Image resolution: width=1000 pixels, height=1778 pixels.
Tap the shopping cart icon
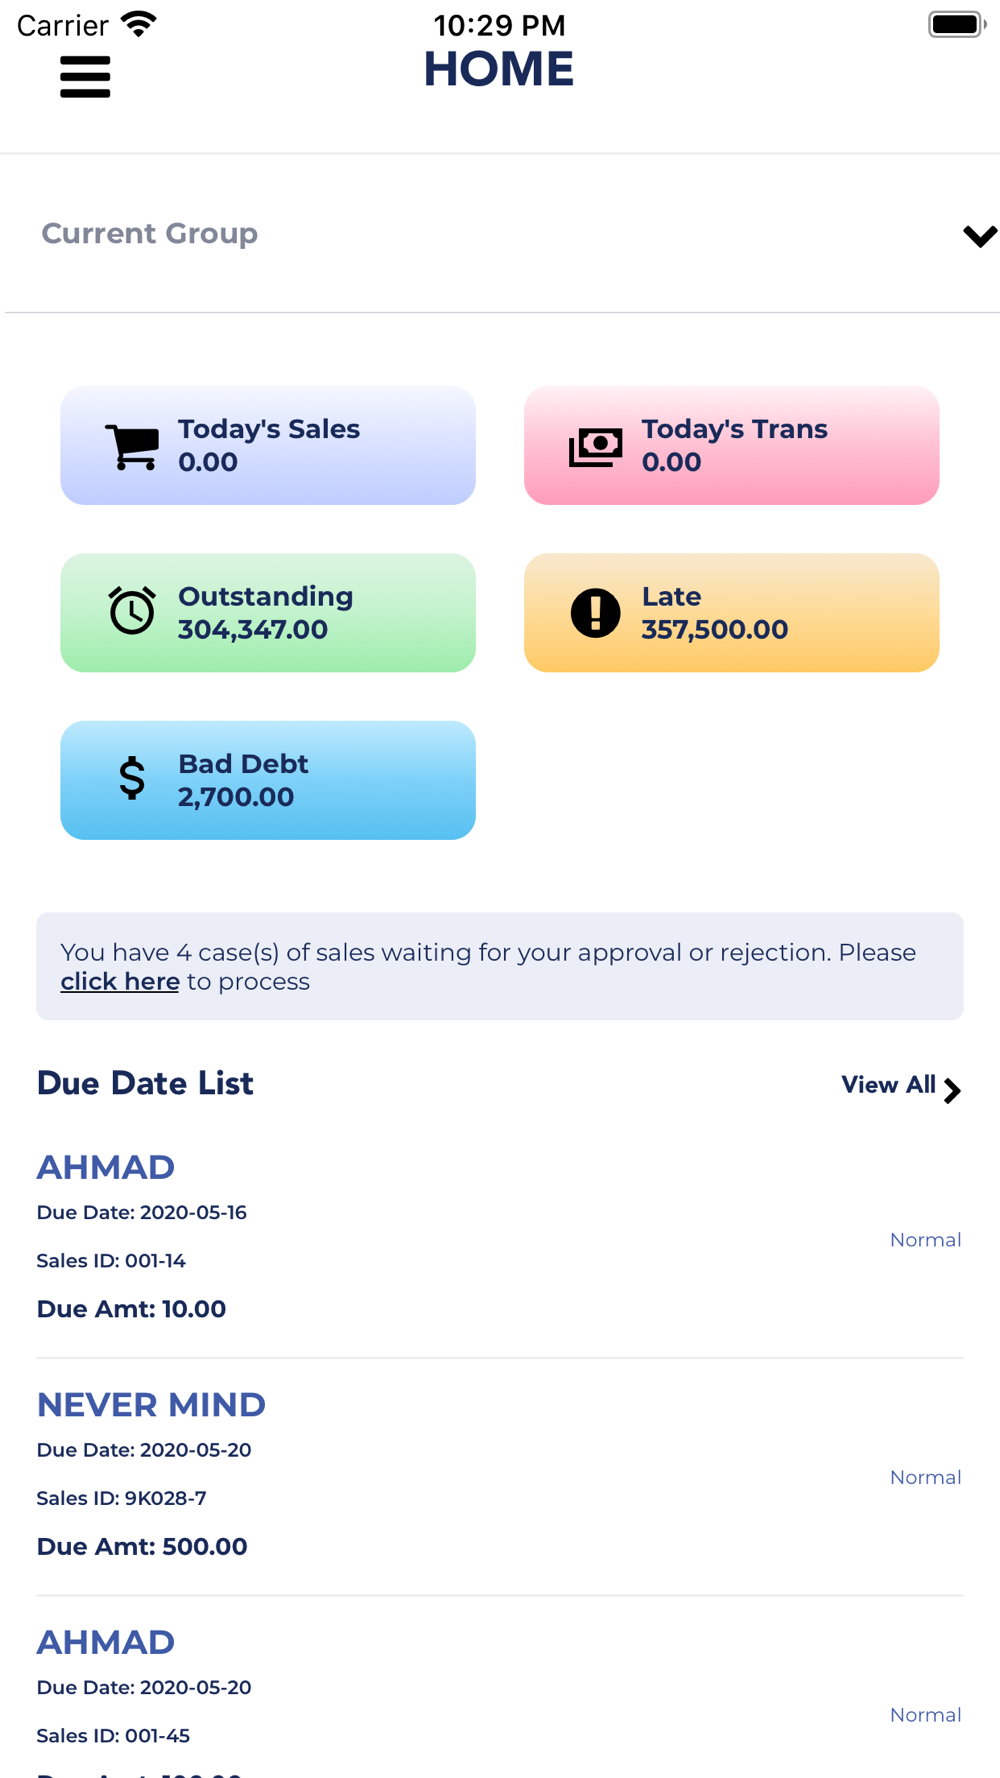point(132,446)
